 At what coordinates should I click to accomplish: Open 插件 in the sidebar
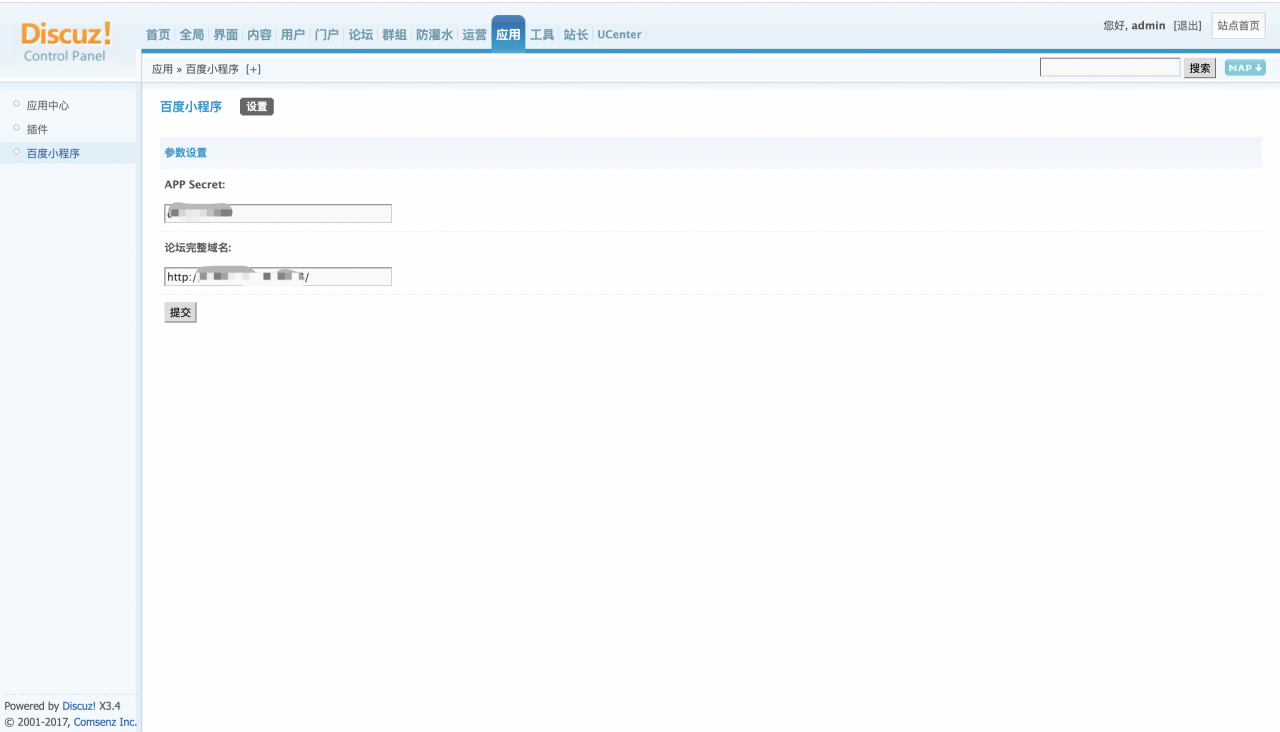tap(37, 129)
